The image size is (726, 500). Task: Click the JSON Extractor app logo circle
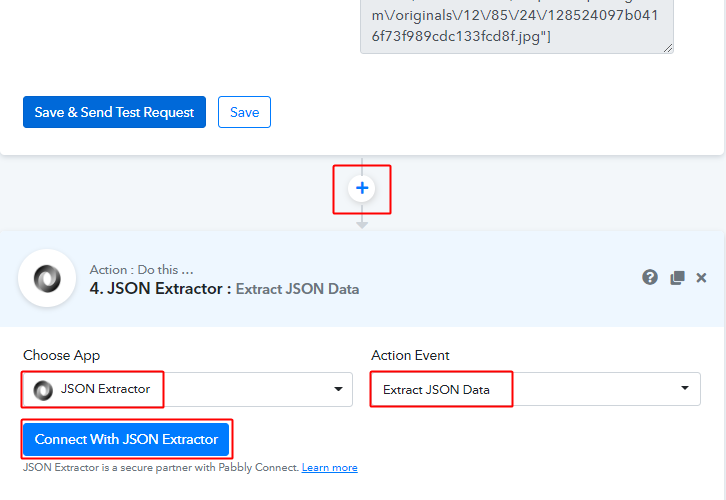(x=47, y=278)
